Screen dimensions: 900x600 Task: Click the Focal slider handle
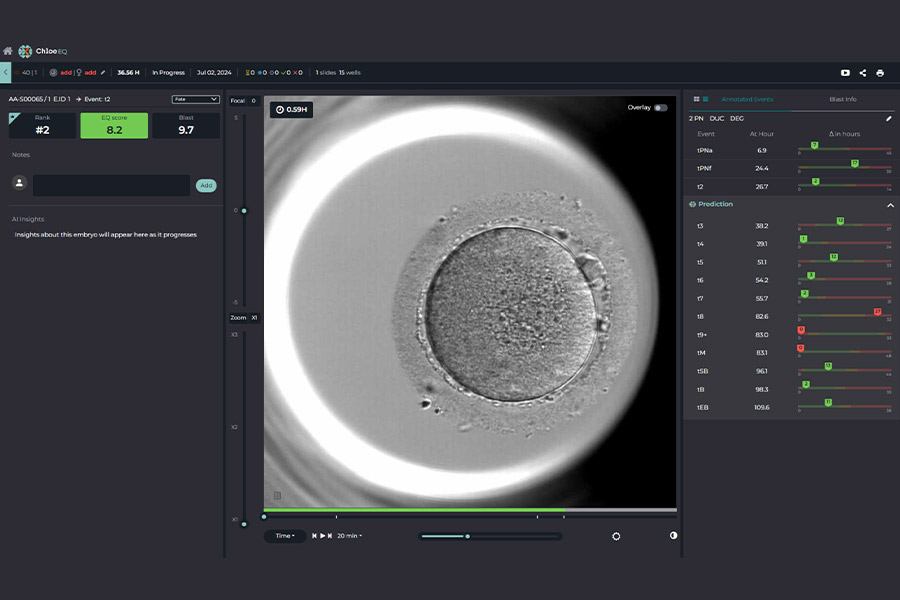coord(243,210)
